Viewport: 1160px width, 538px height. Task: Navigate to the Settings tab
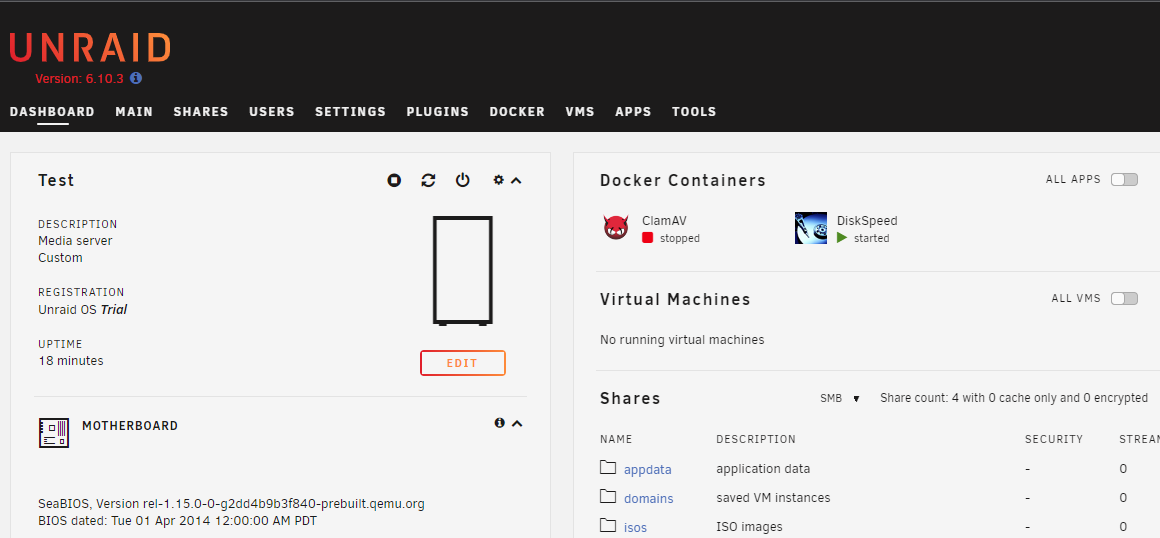[x=351, y=112]
